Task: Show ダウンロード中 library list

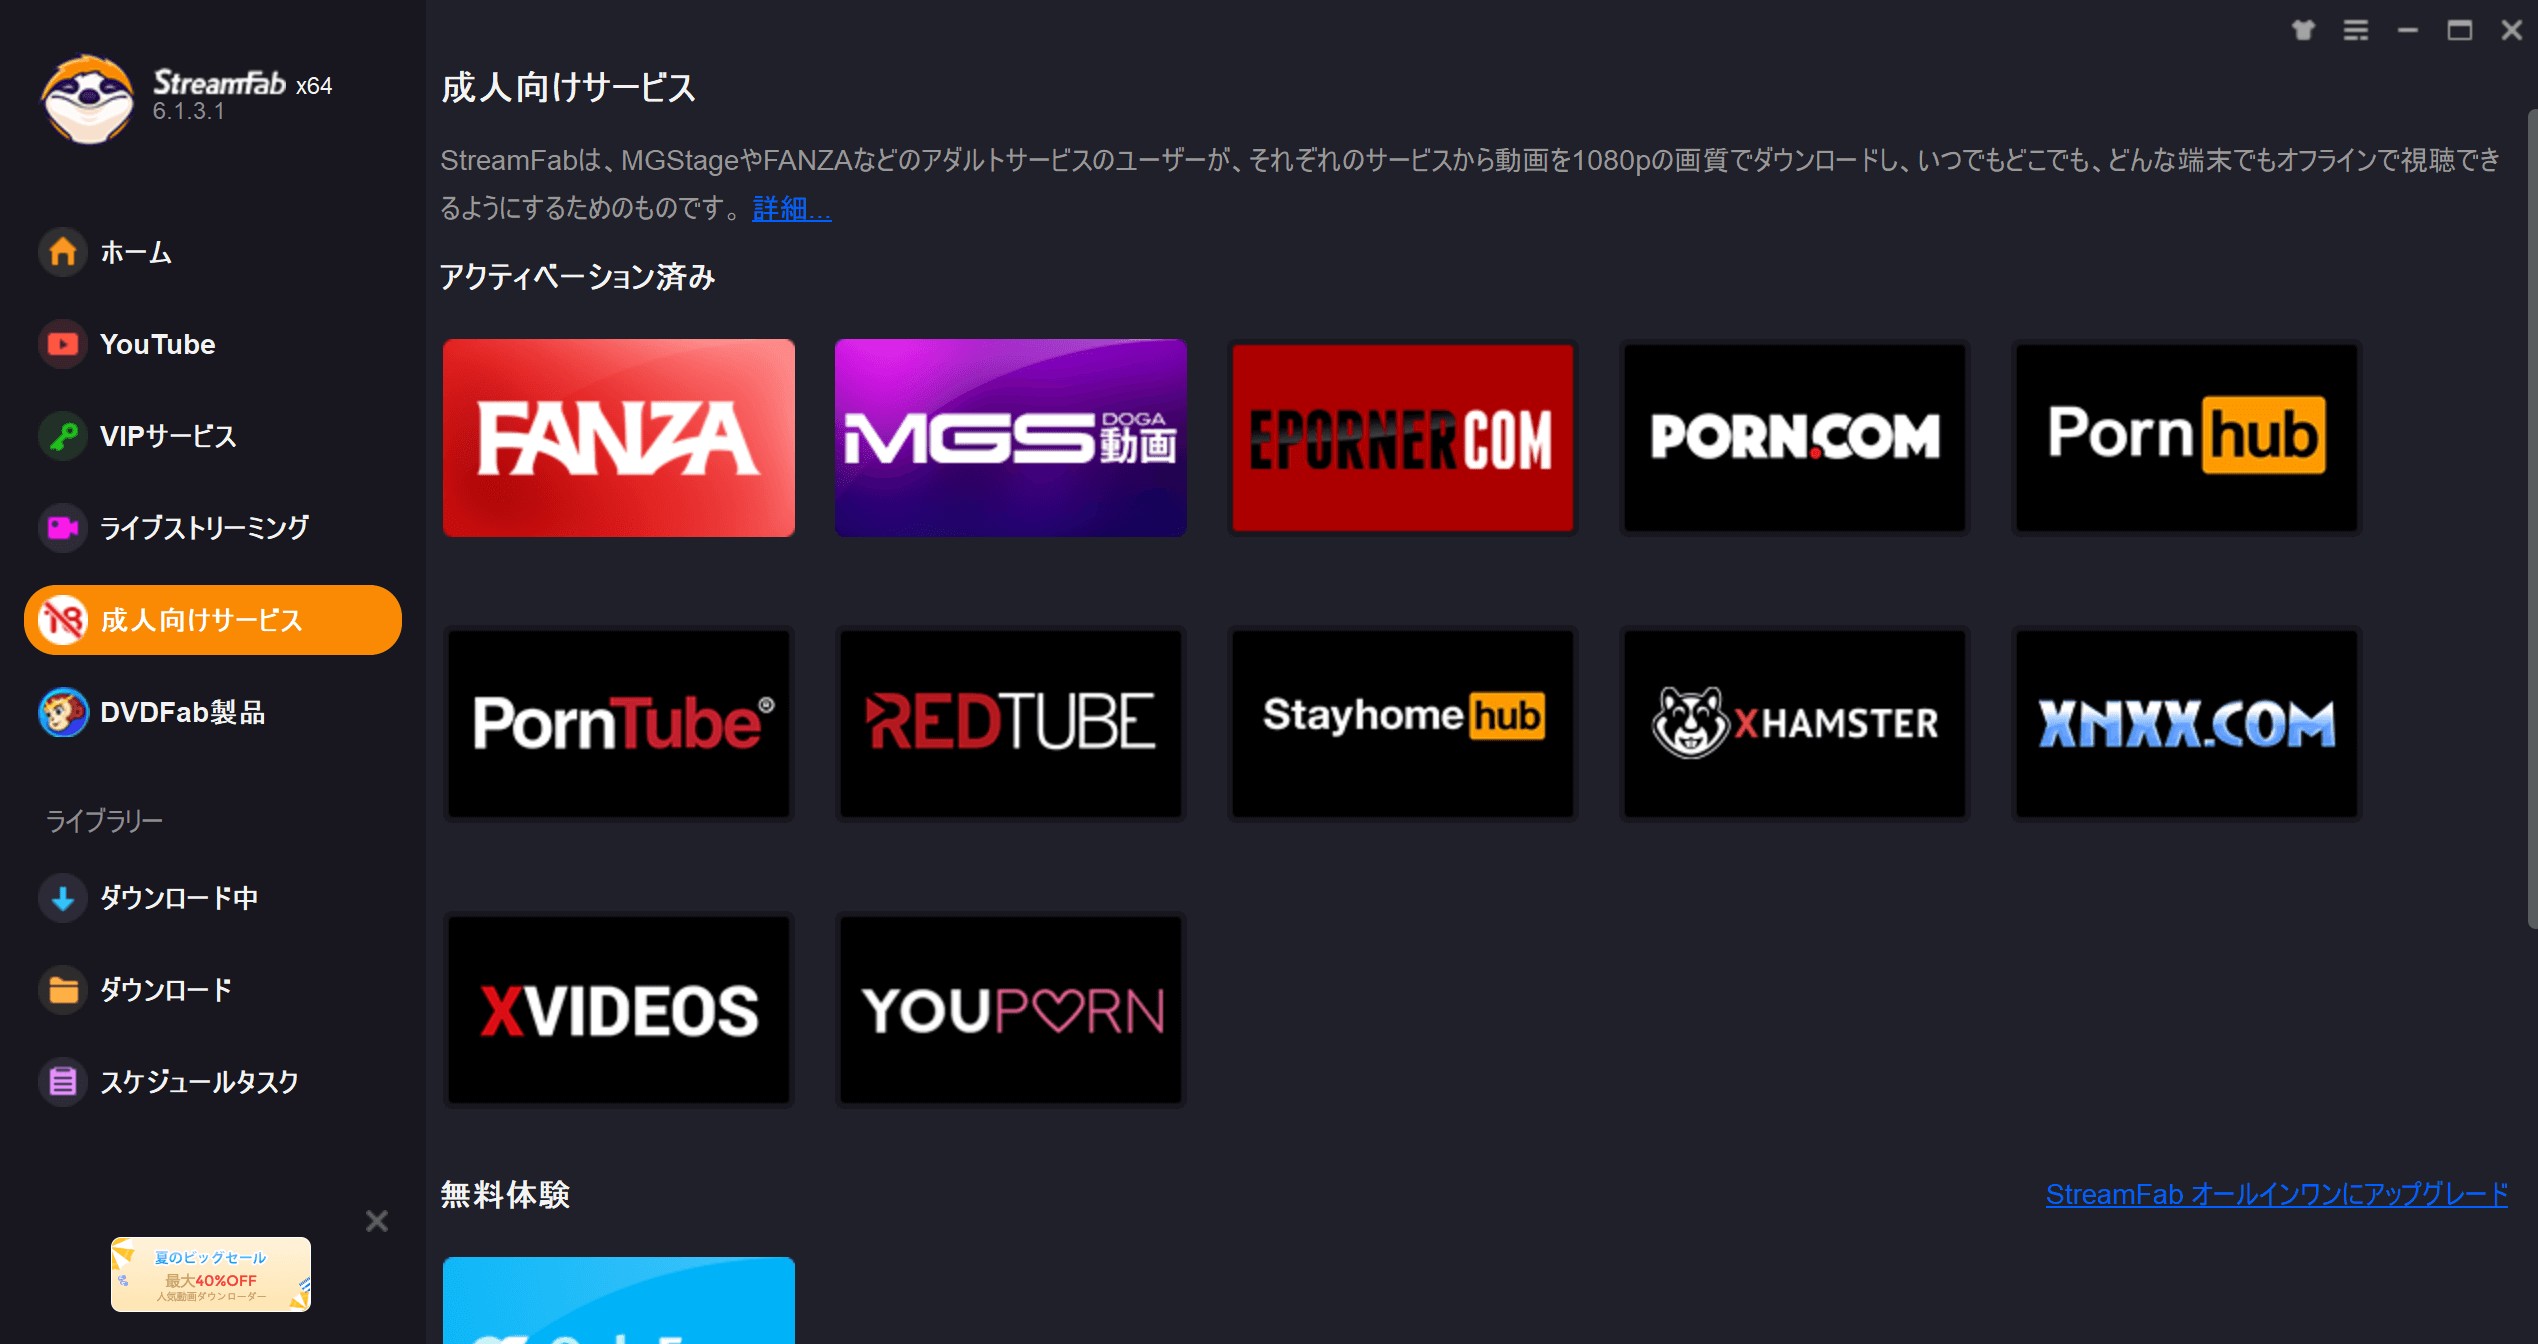Action: click(179, 898)
